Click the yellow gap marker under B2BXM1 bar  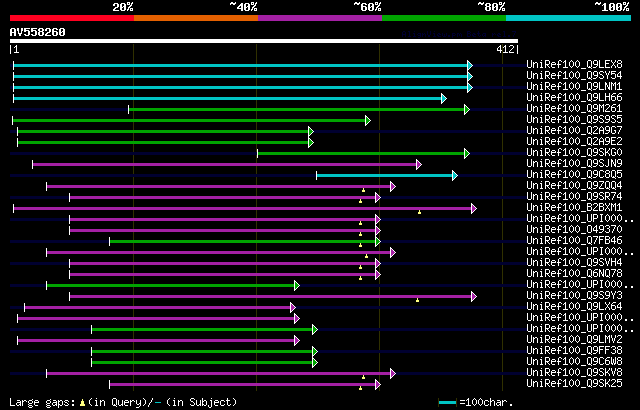[419, 212]
